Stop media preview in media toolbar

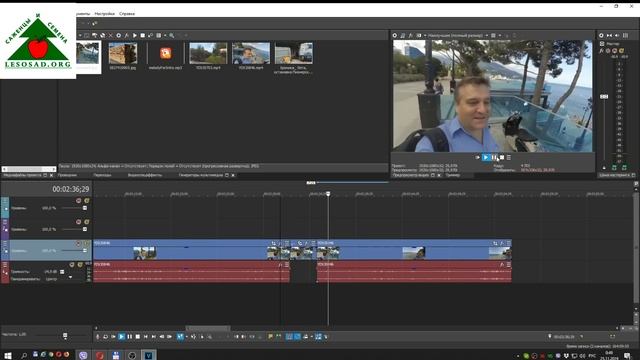coord(142,36)
